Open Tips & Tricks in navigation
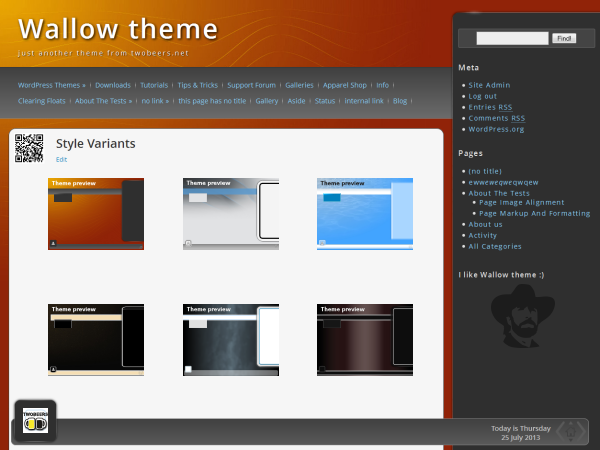Screen dimensions: 600x450 (197, 86)
